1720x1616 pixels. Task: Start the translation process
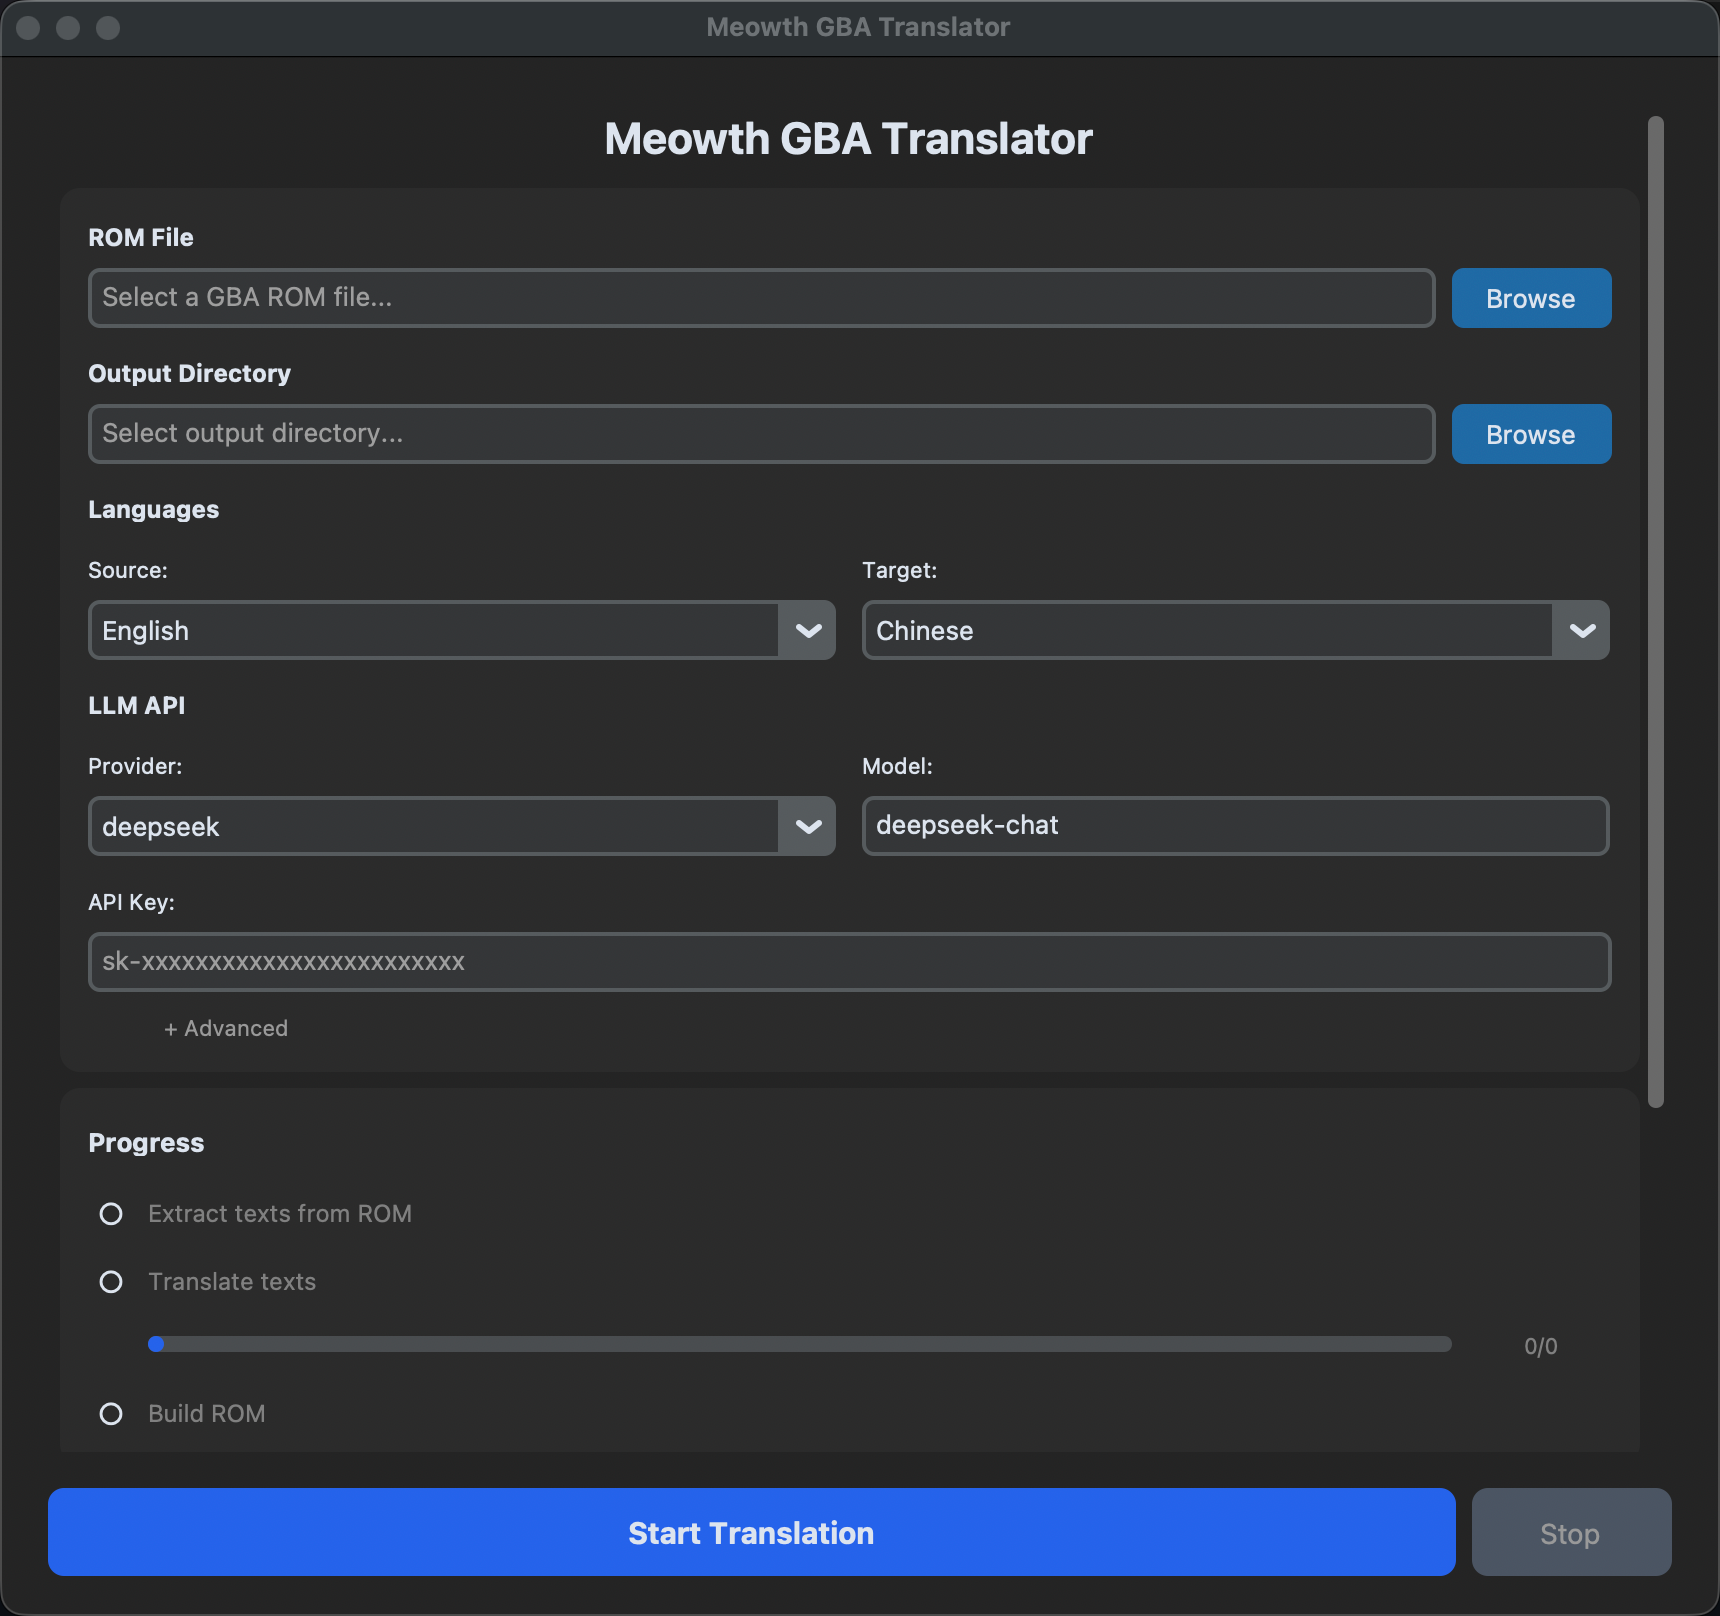751,1532
